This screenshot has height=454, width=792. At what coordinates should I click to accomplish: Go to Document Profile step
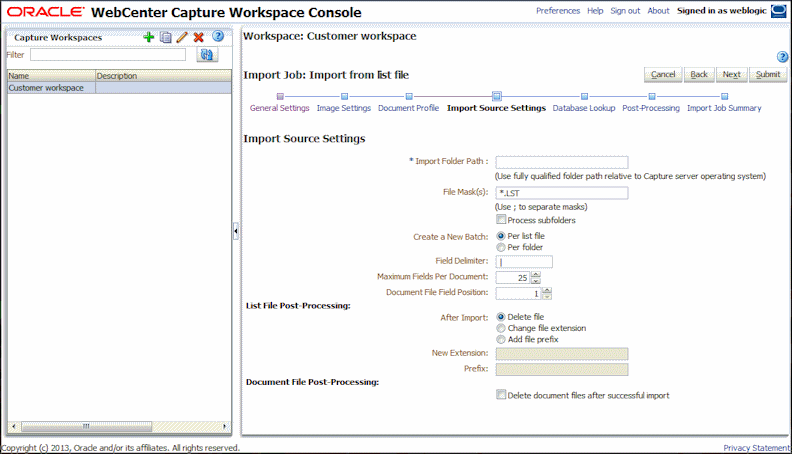[x=408, y=108]
